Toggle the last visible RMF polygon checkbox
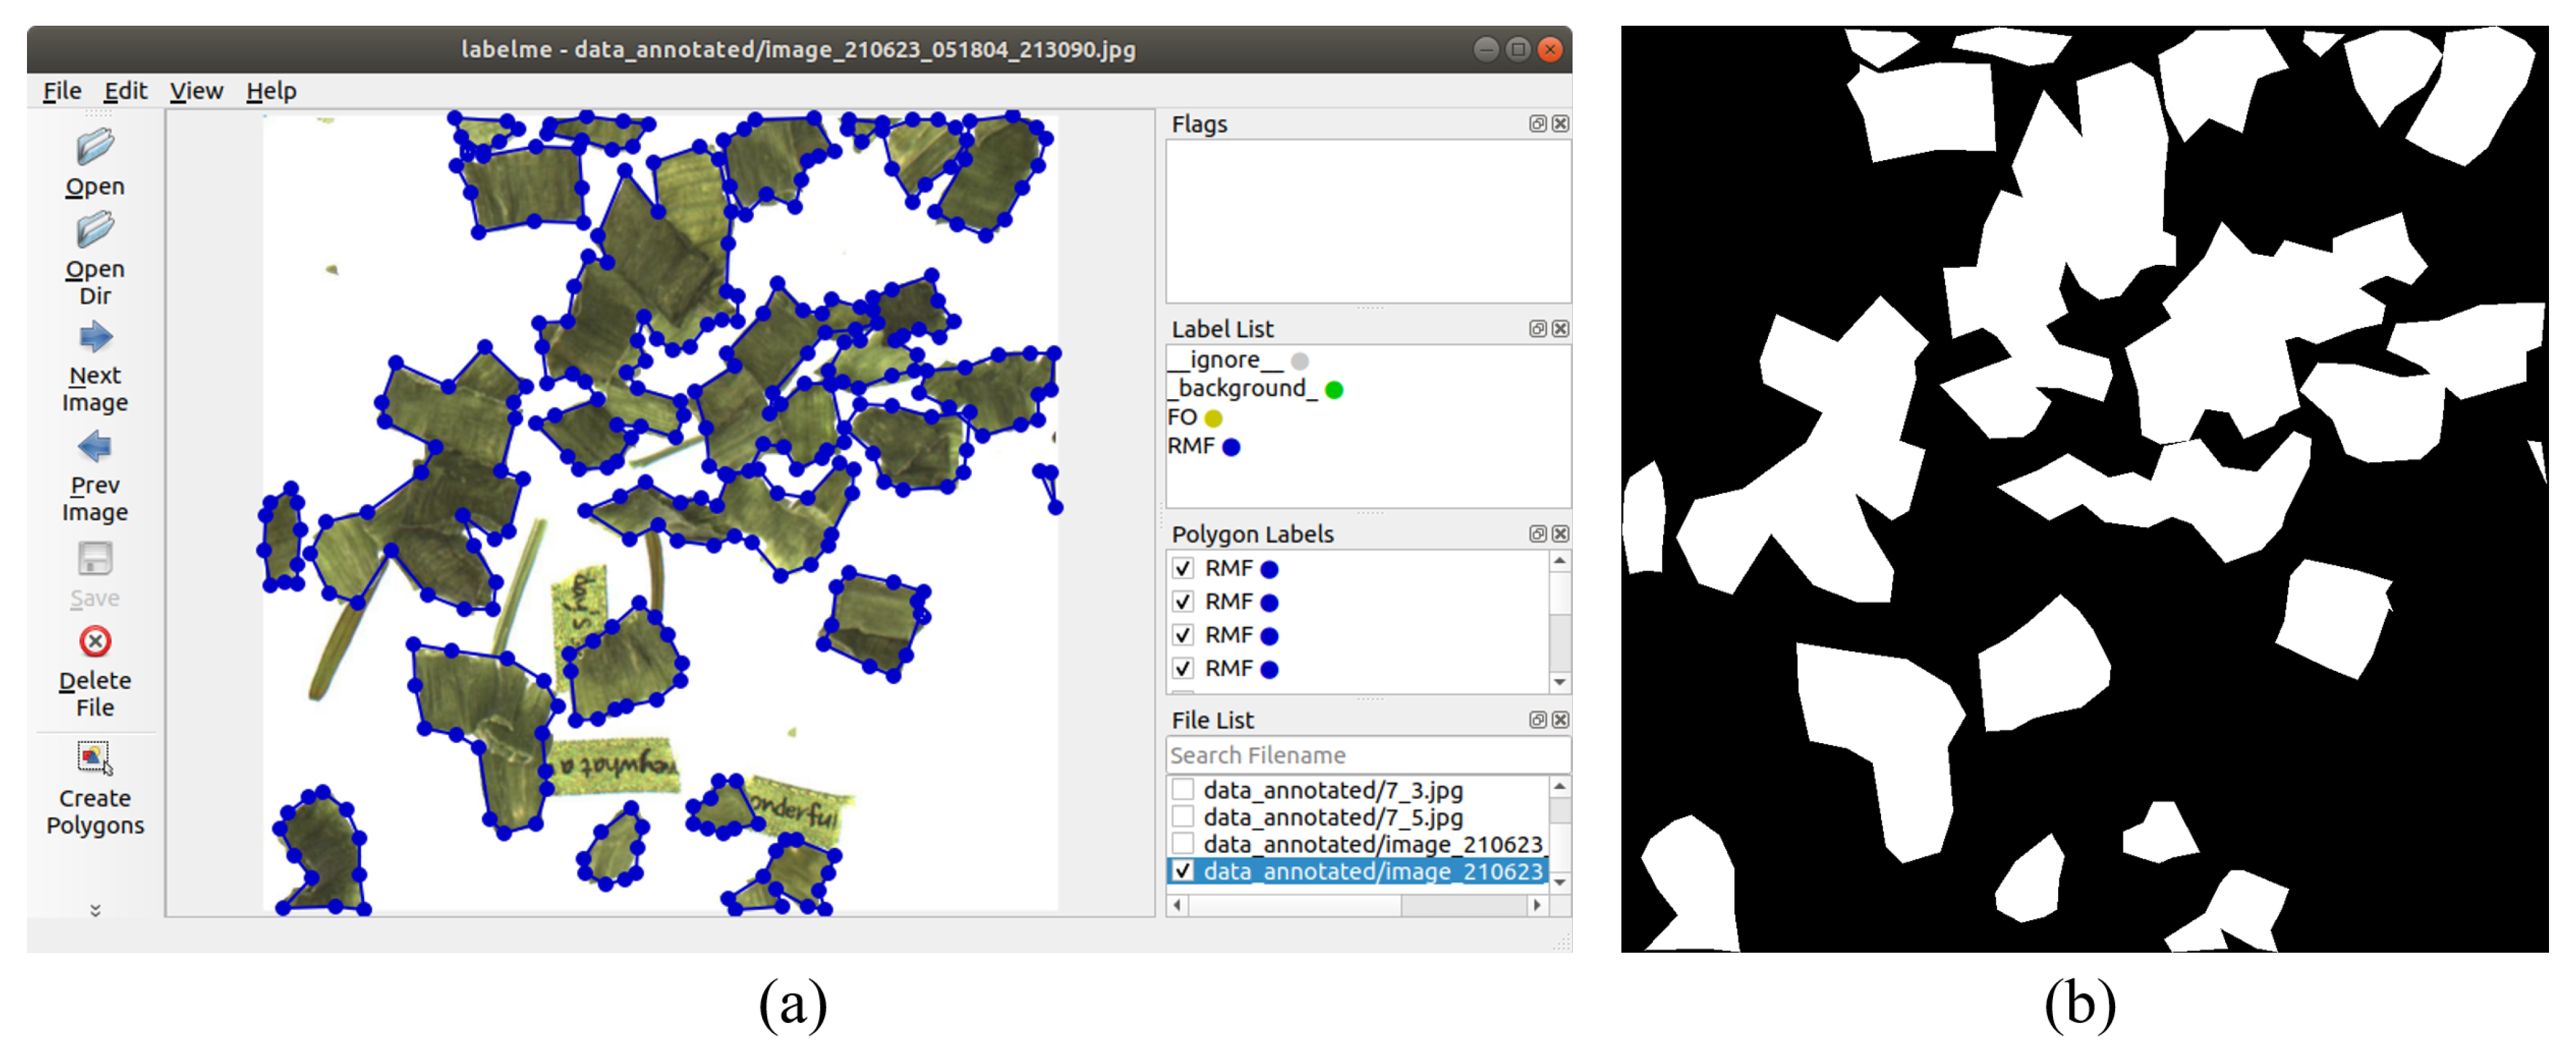Viewport: 2576px width, 1050px height. click(1183, 668)
